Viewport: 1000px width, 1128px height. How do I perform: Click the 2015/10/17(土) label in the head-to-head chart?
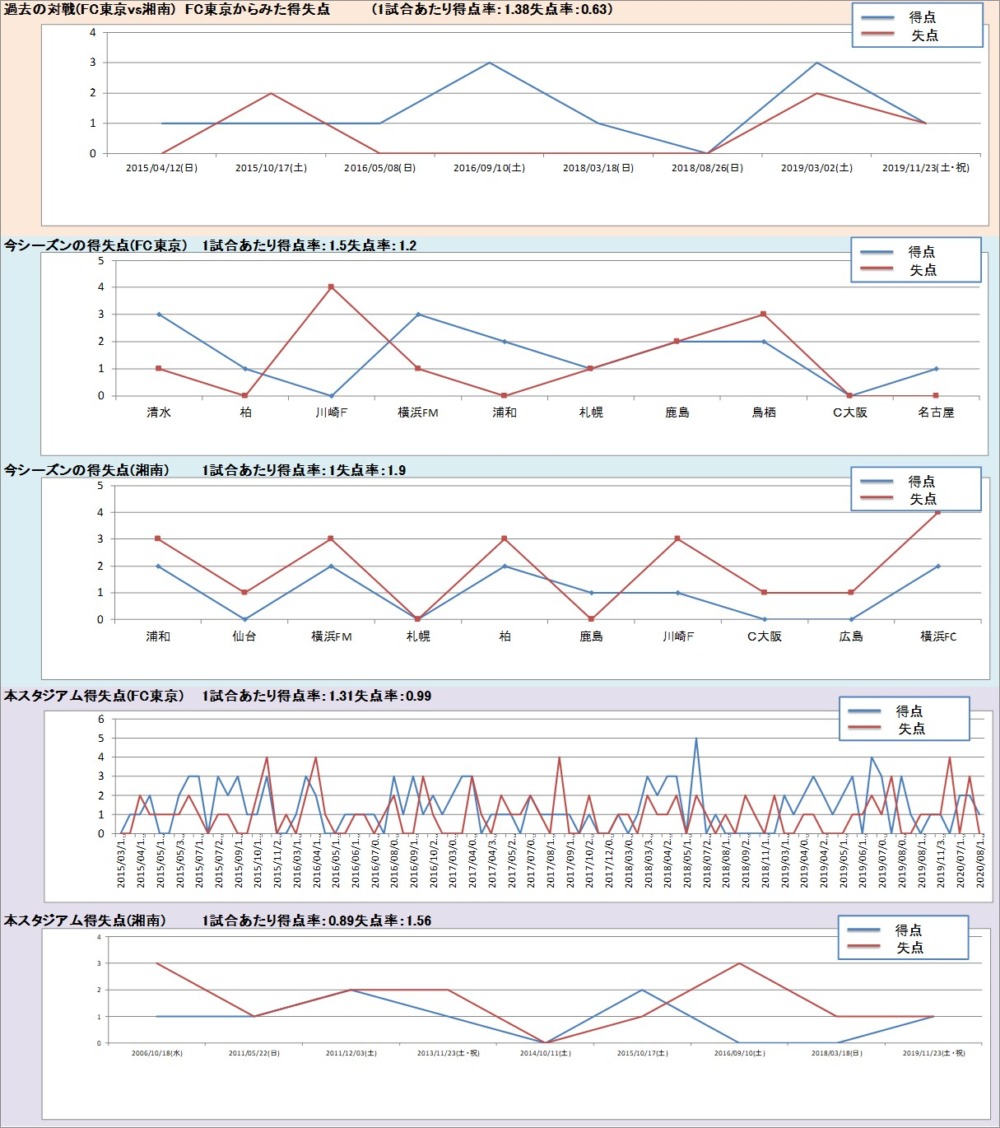coord(271,168)
